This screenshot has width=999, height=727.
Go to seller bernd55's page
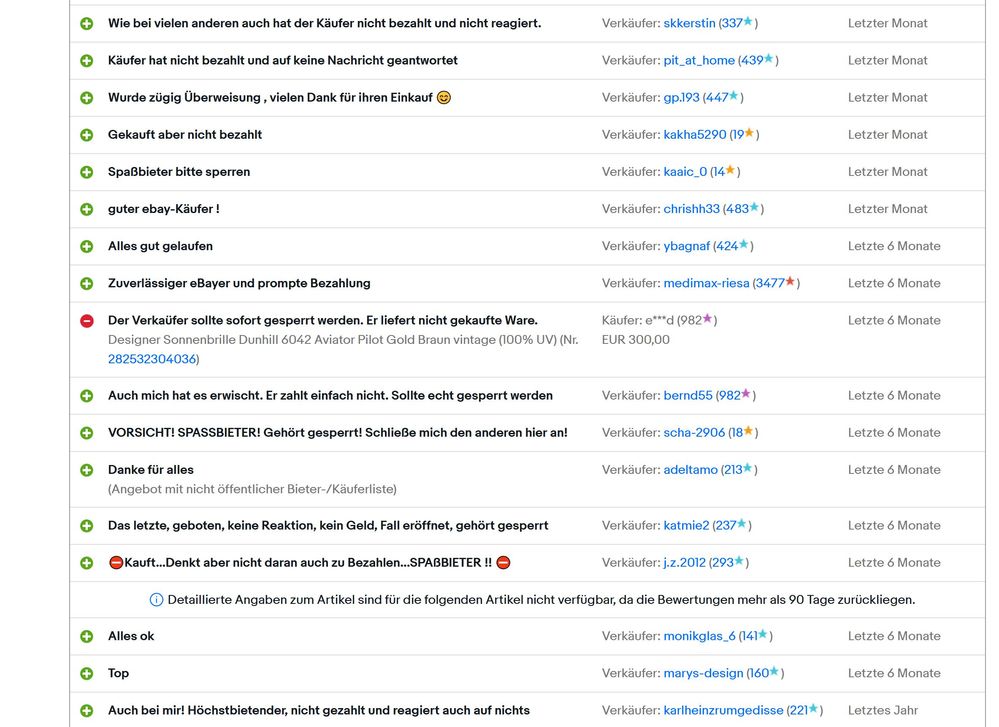[688, 395]
